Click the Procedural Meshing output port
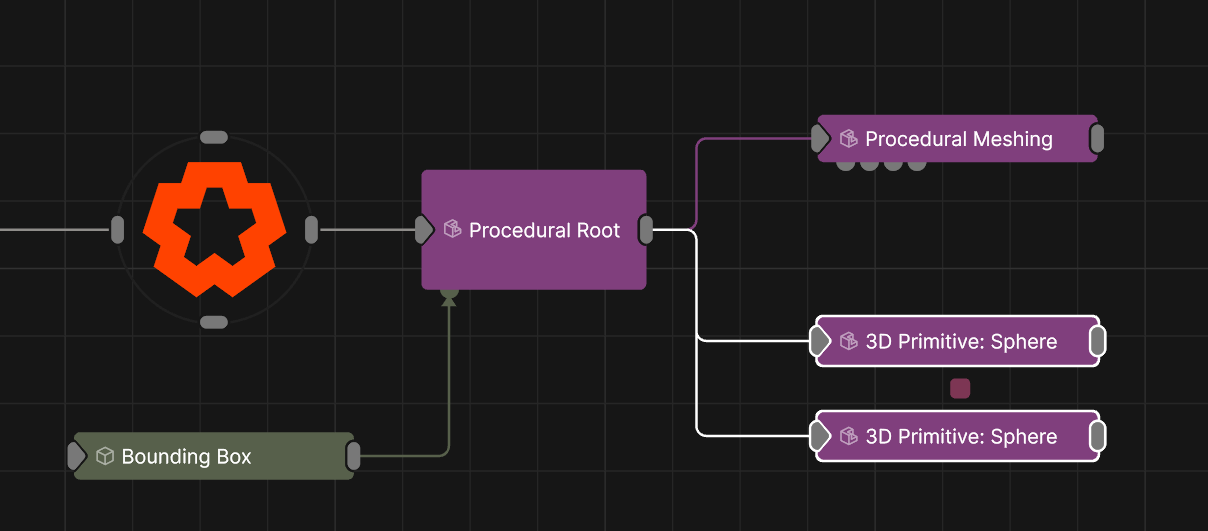Image resolution: width=1208 pixels, height=531 pixels. (1096, 139)
